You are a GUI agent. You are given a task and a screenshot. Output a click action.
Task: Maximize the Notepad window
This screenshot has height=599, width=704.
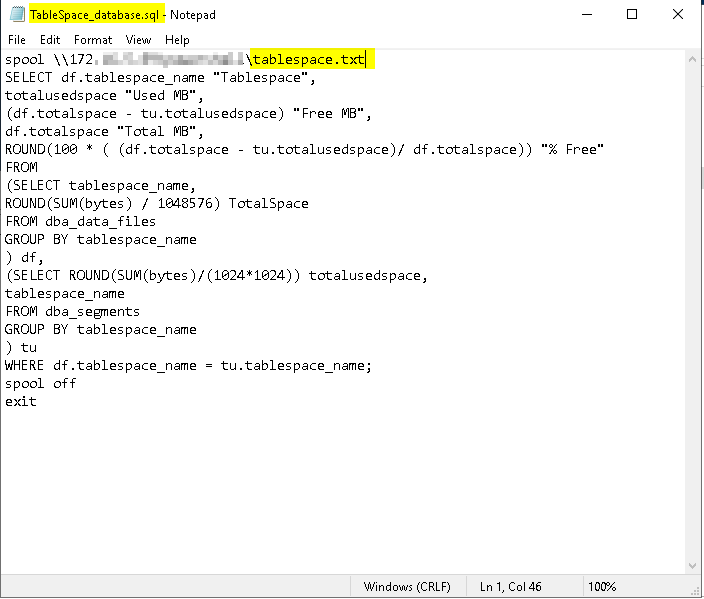pos(632,15)
